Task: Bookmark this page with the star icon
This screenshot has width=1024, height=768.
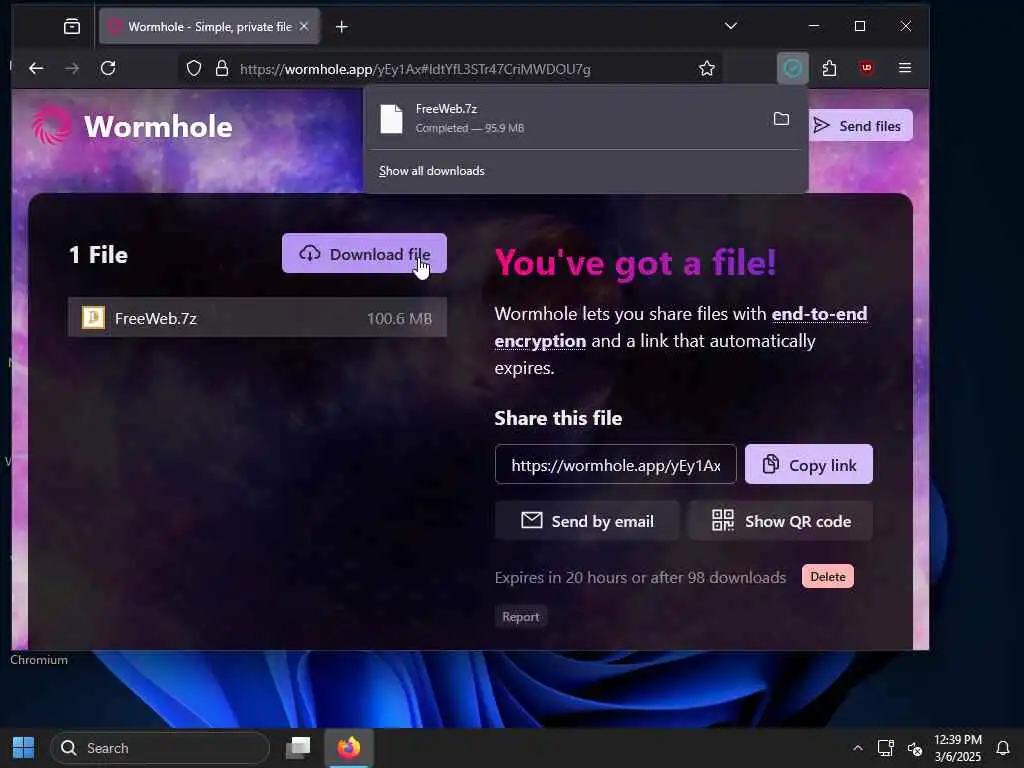Action: tap(707, 69)
